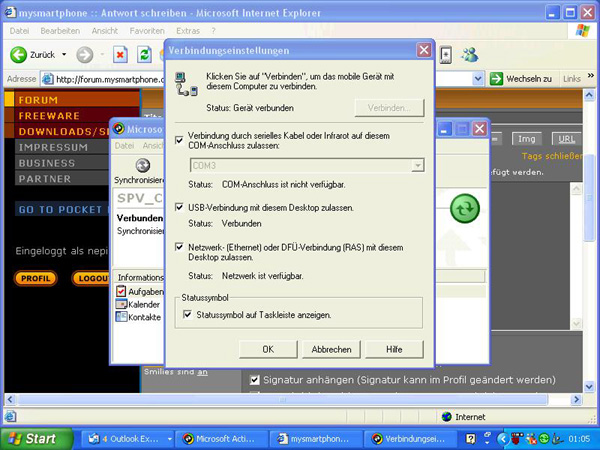Viewport: 600px width, 450px height.
Task: Click the computer-device connection icon in dialog
Action: click(x=186, y=84)
